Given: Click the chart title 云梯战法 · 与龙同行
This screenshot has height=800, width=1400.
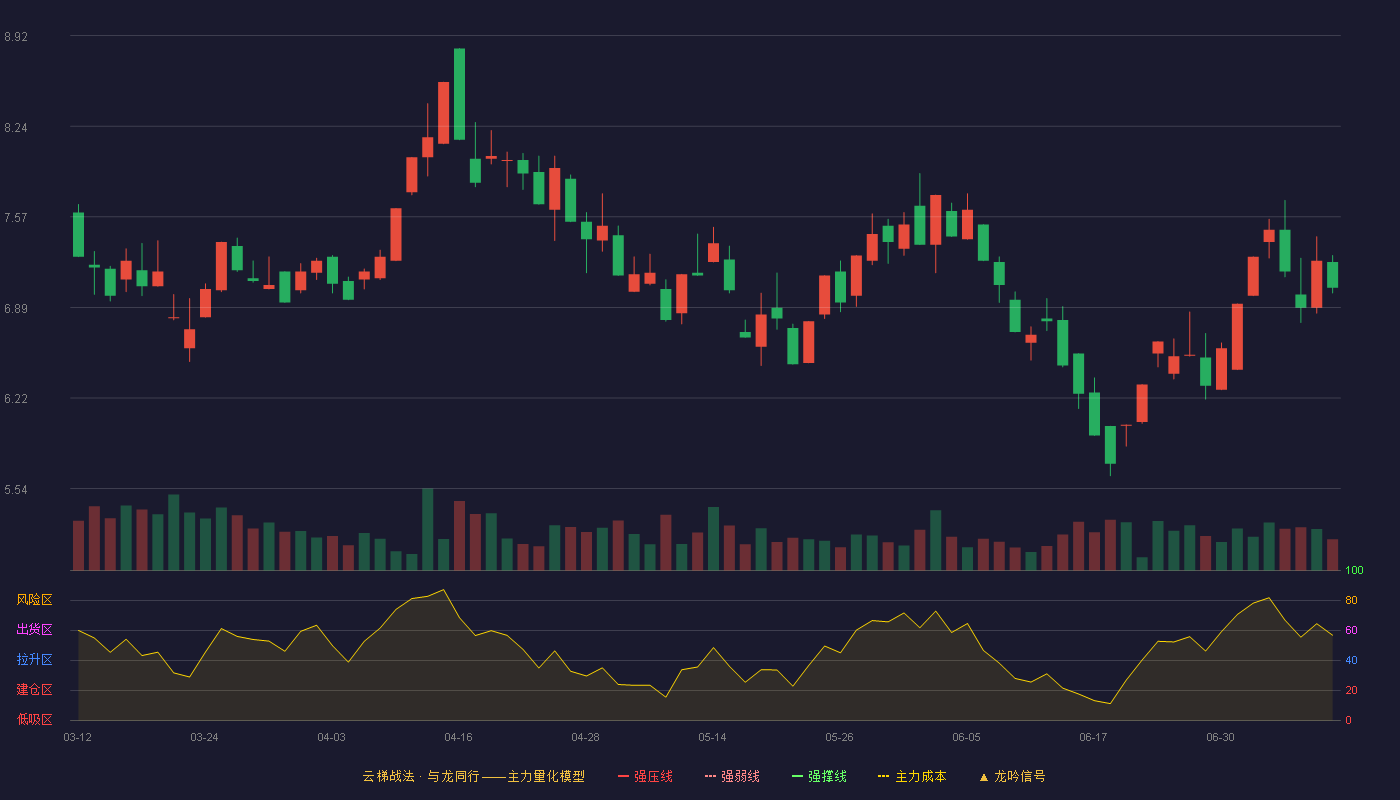Looking at the screenshot, I should tap(421, 776).
